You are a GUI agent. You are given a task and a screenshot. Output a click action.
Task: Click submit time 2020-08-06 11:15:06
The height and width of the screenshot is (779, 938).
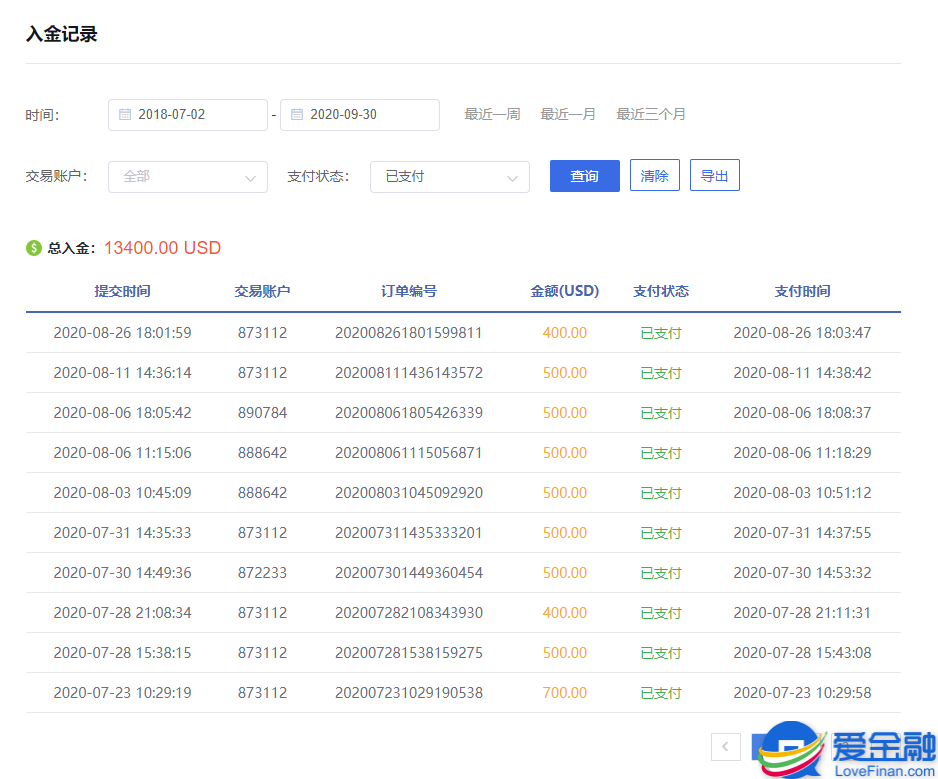pyautogui.click(x=123, y=453)
